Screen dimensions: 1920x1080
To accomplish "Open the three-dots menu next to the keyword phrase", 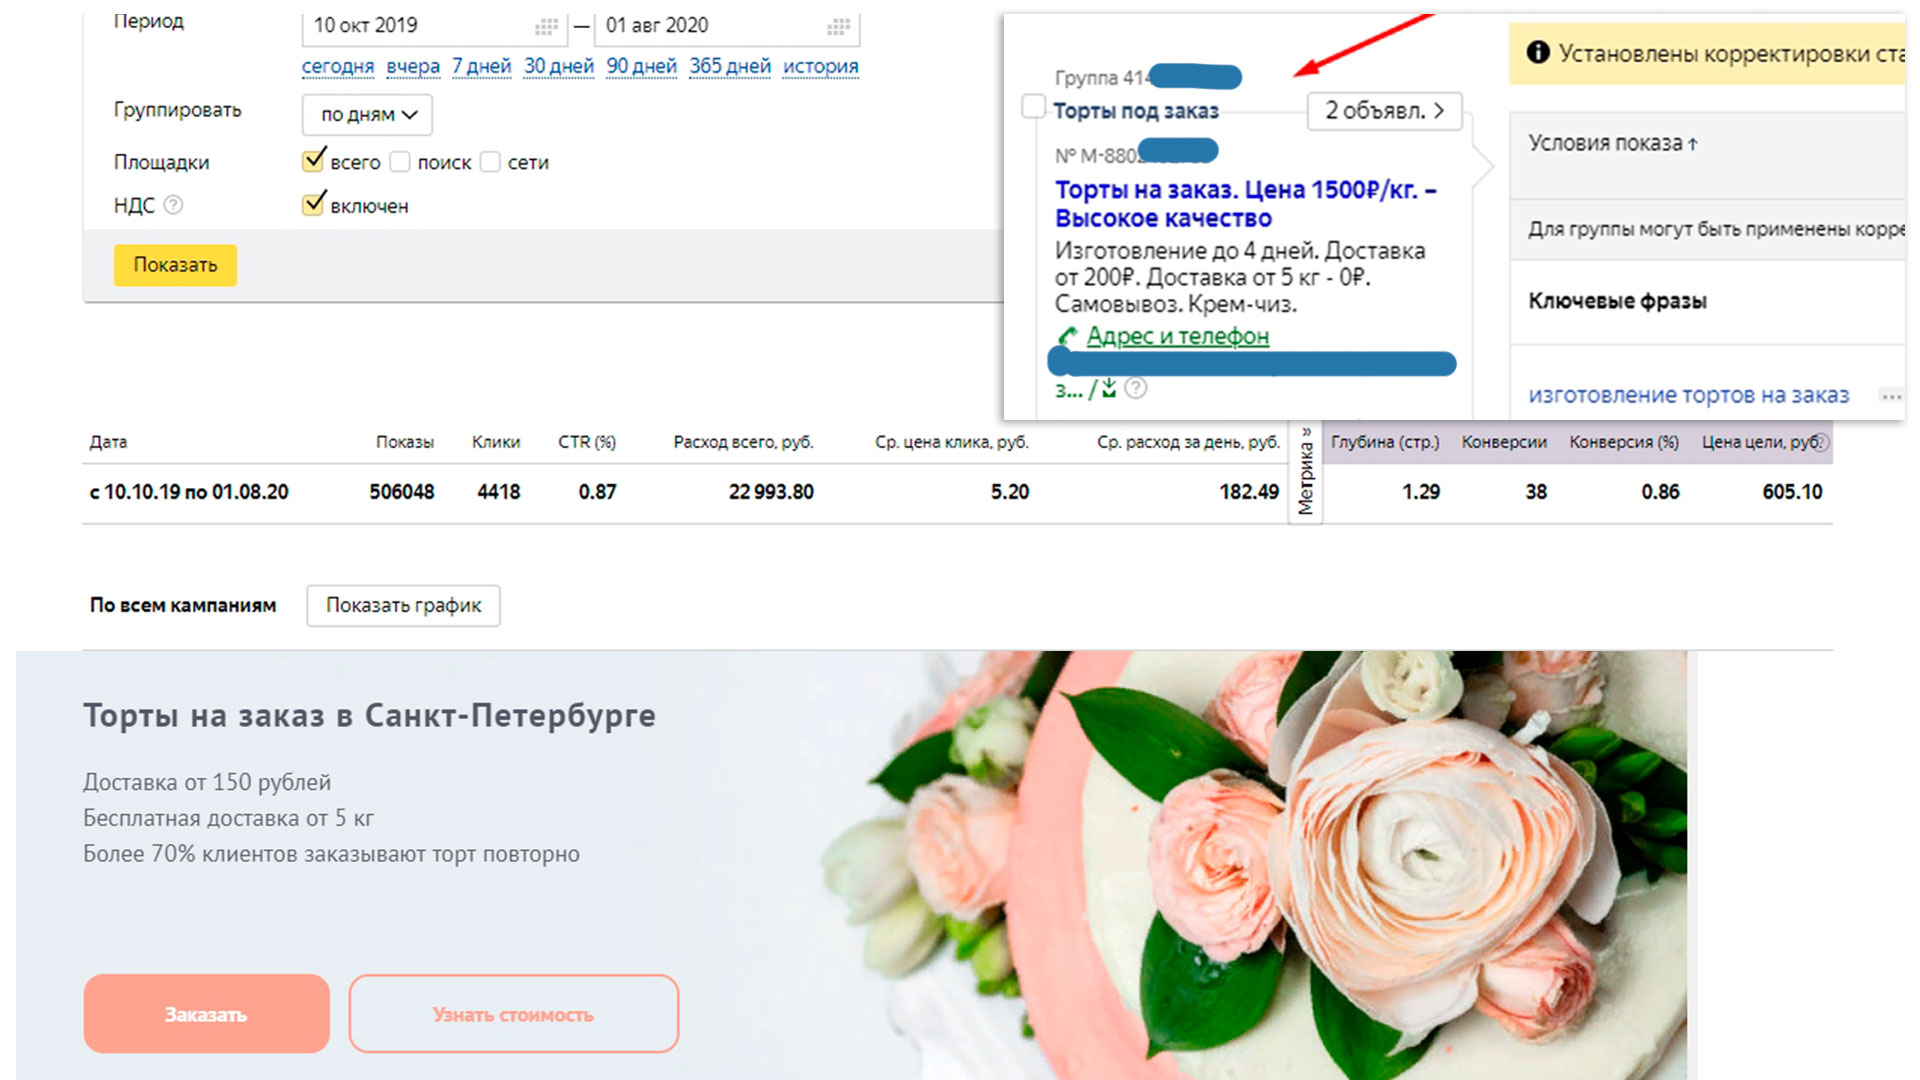I will 1891,396.
